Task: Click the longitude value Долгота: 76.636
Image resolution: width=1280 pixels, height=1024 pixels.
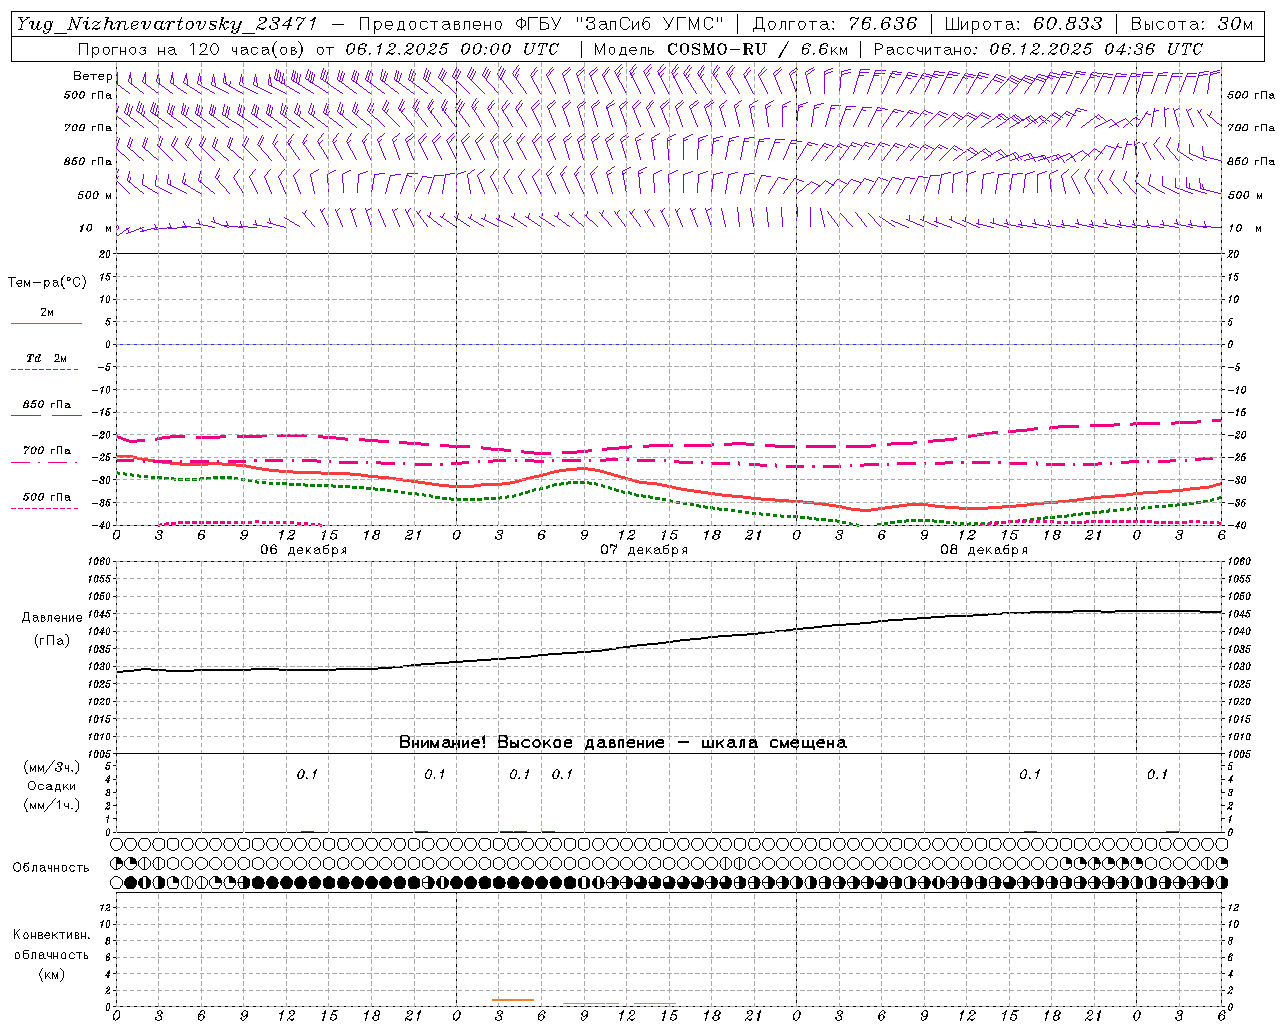Action: tap(834, 24)
